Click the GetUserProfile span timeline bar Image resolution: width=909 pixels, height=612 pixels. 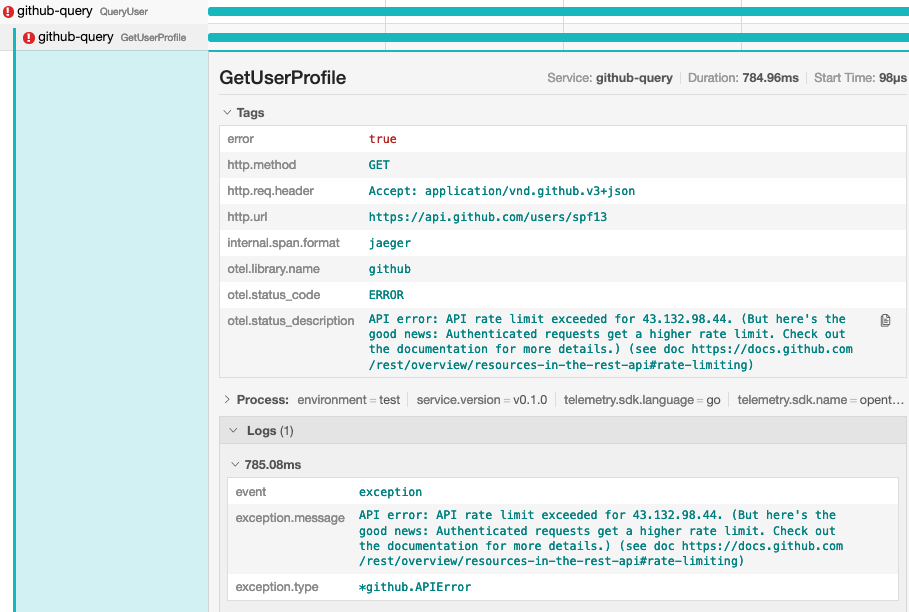pos(557,38)
